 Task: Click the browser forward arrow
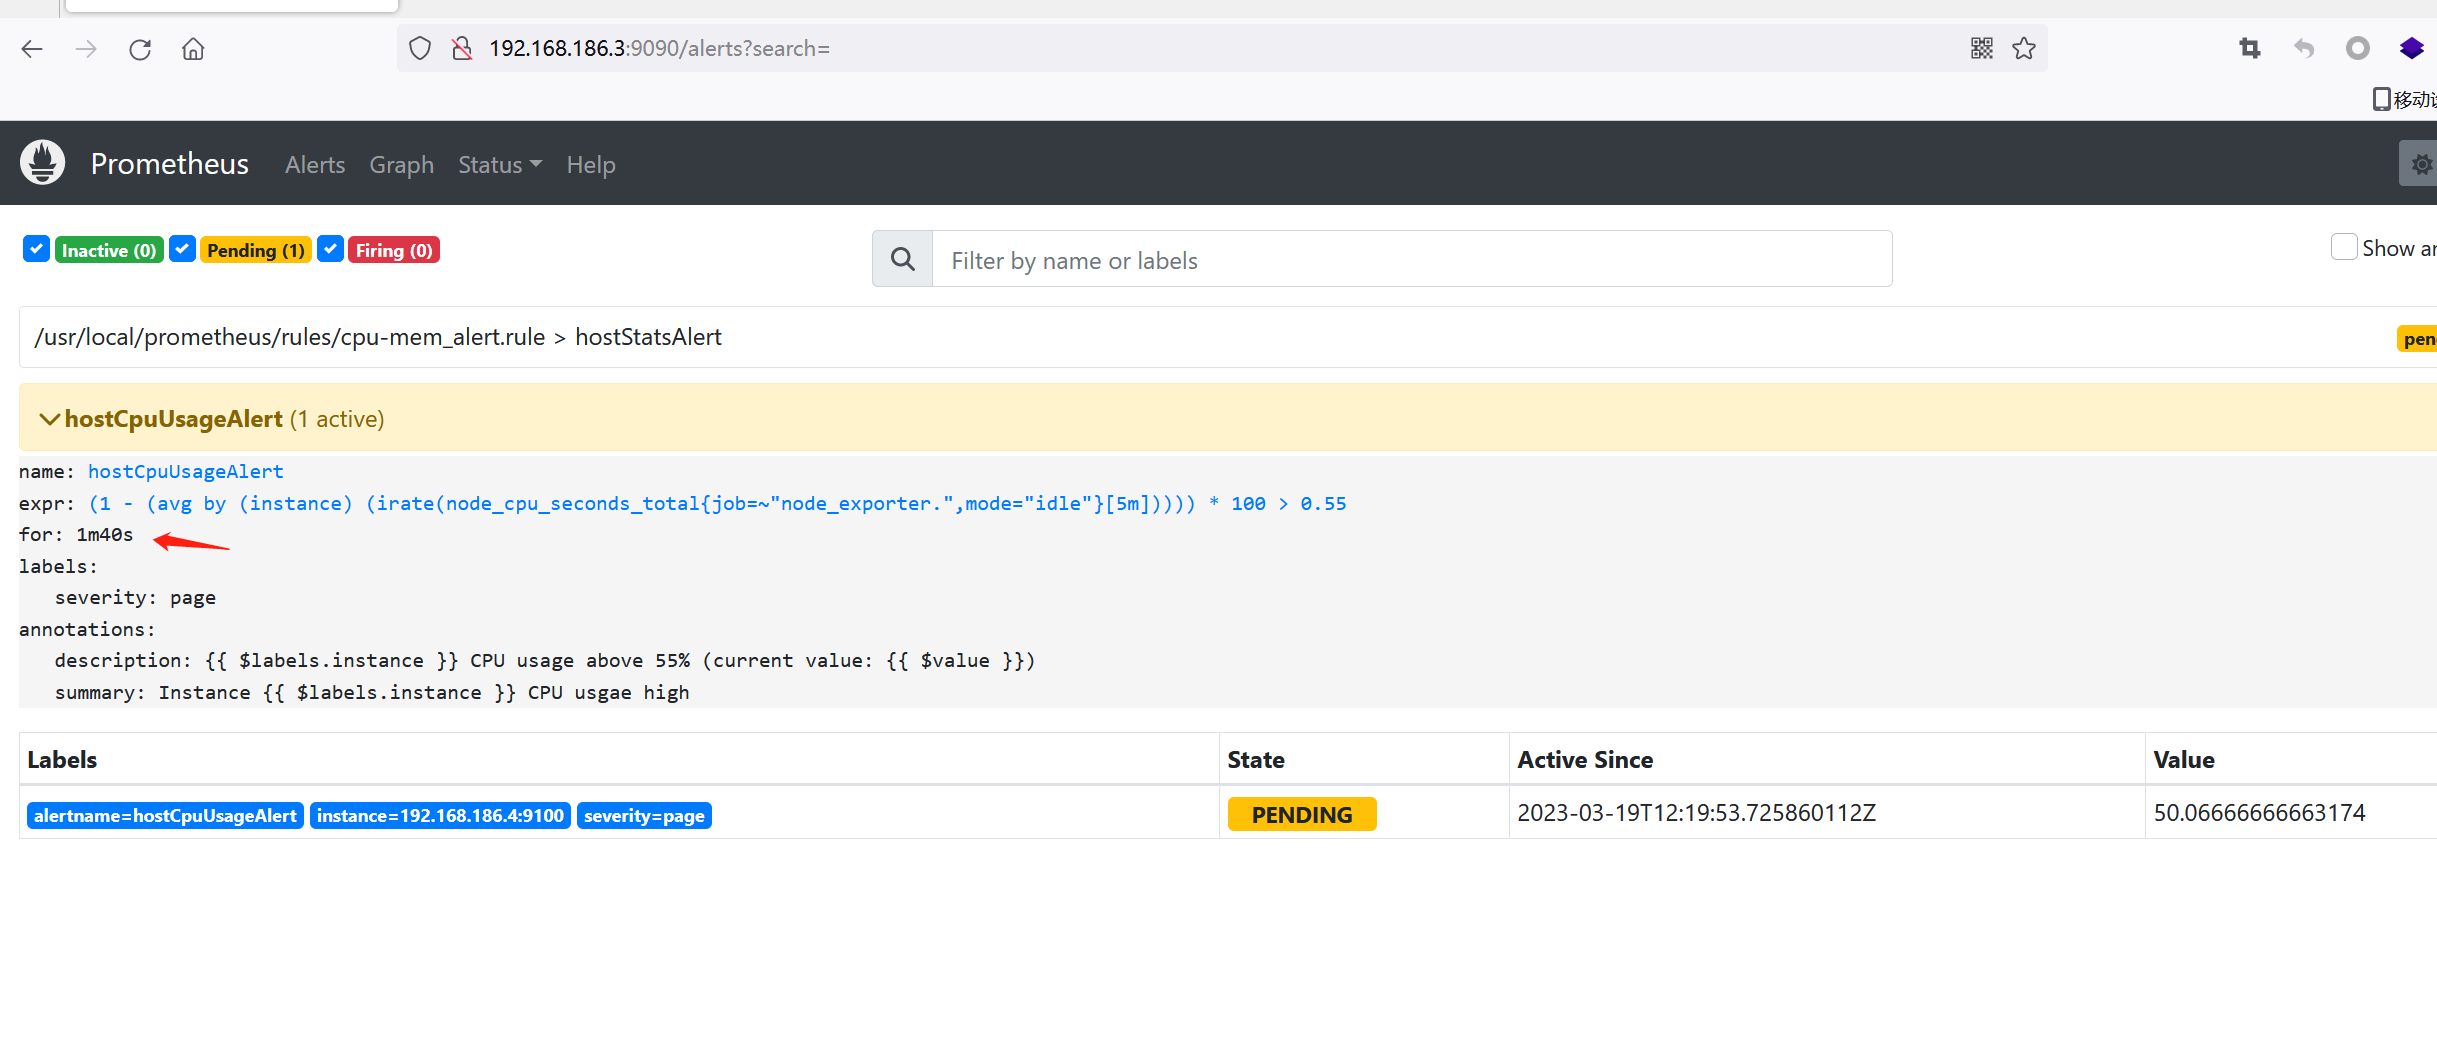click(86, 49)
